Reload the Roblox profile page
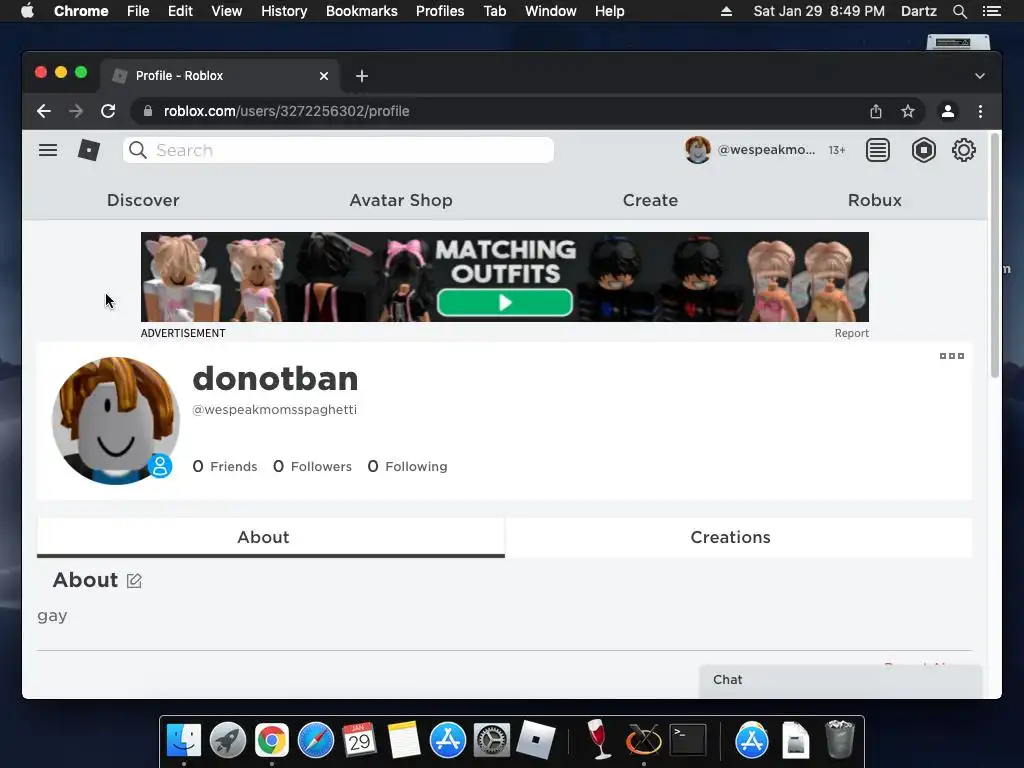Image resolution: width=1024 pixels, height=768 pixels. [x=108, y=111]
